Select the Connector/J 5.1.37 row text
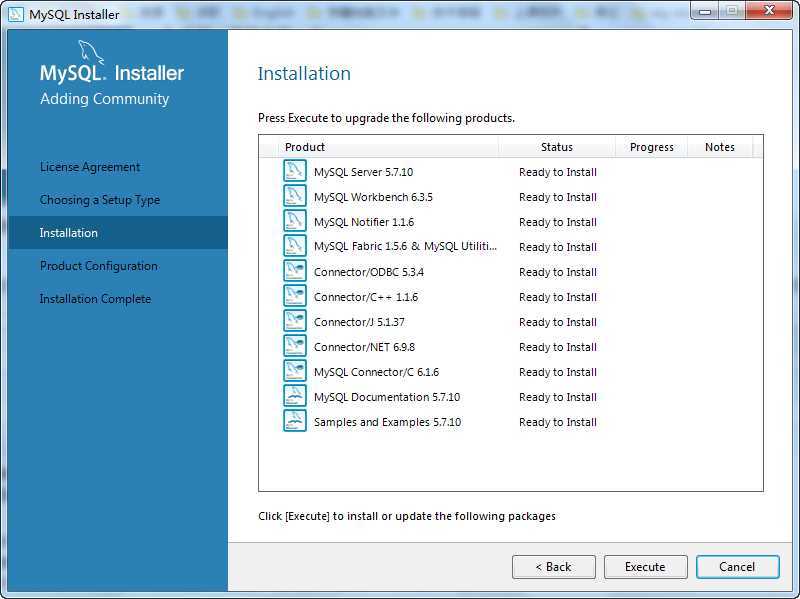The width and height of the screenshot is (800, 599). click(x=359, y=322)
